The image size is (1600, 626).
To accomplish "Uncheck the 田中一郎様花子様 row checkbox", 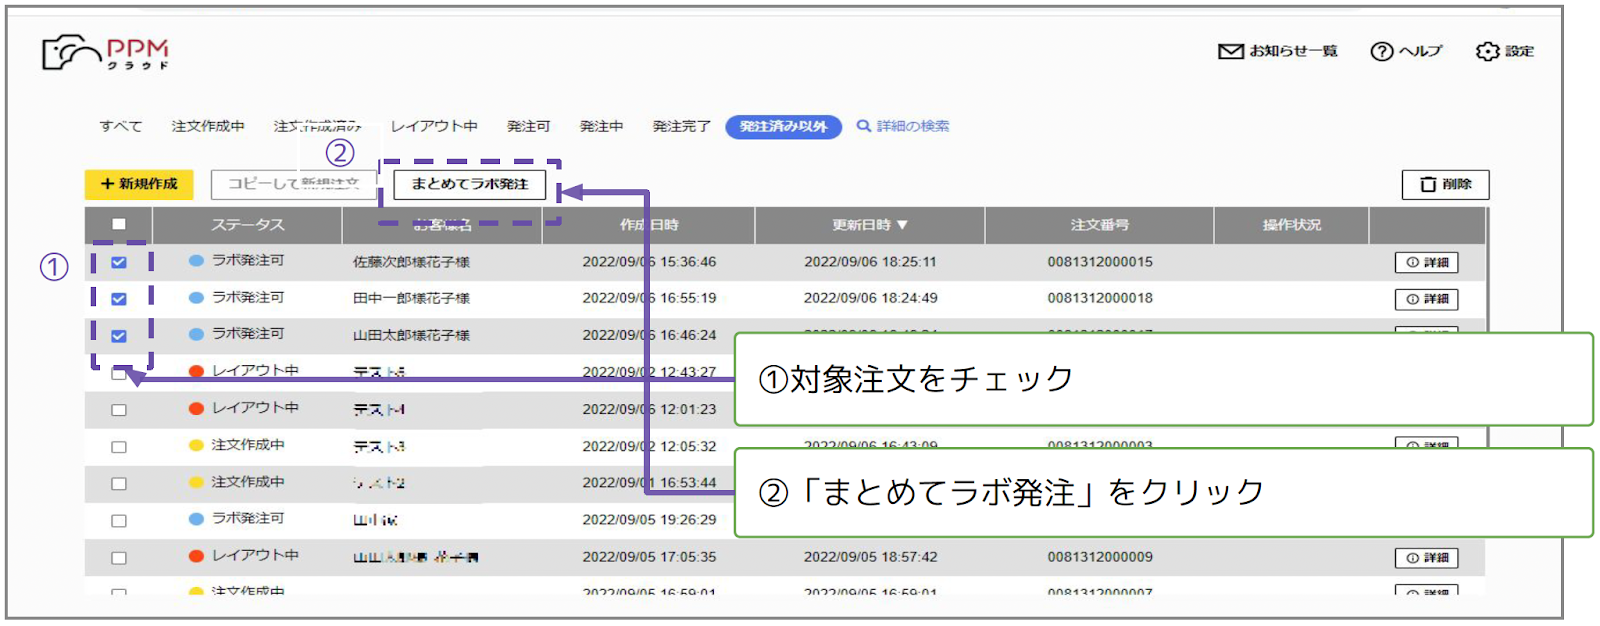I will pyautogui.click(x=119, y=299).
